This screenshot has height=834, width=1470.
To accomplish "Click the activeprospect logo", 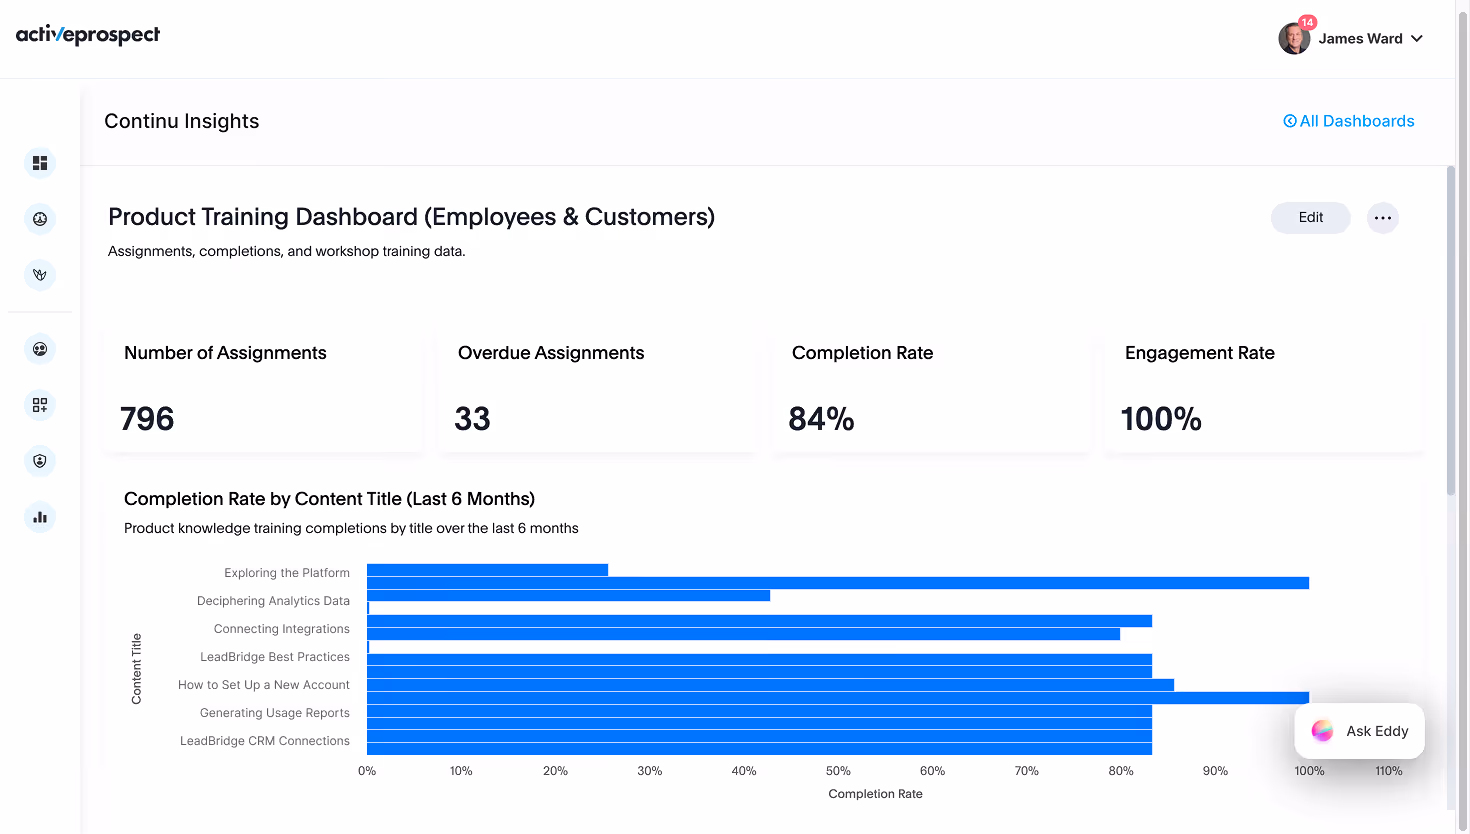I will (87, 35).
